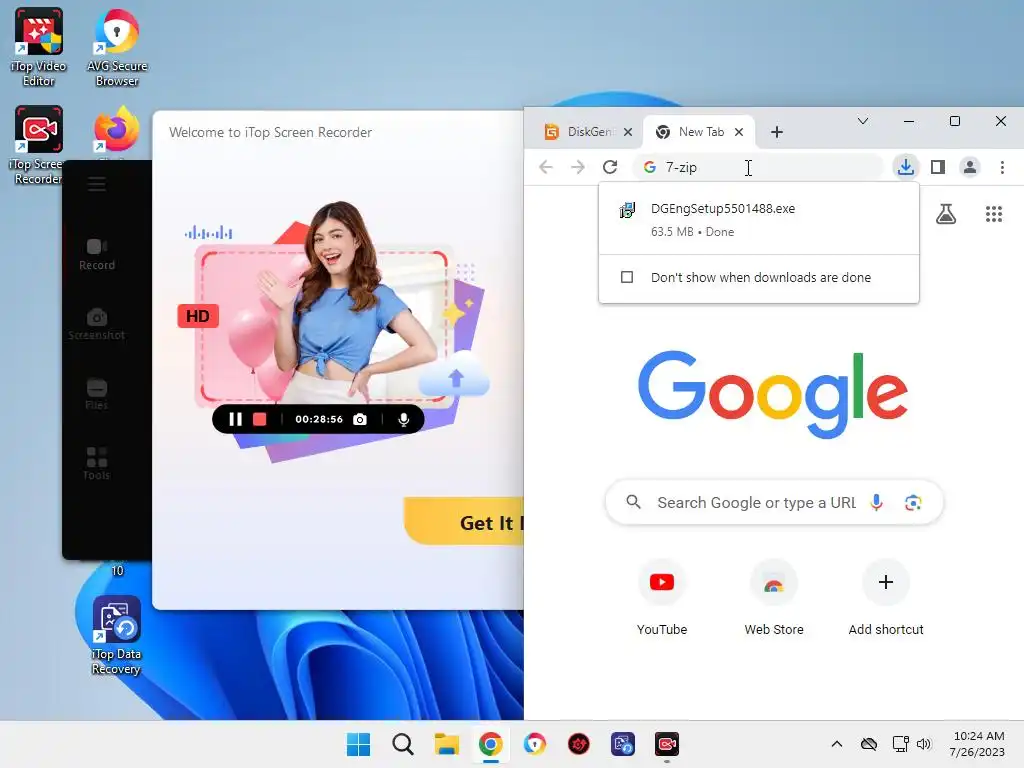
Task: Open volume control in system tray
Action: click(x=923, y=744)
